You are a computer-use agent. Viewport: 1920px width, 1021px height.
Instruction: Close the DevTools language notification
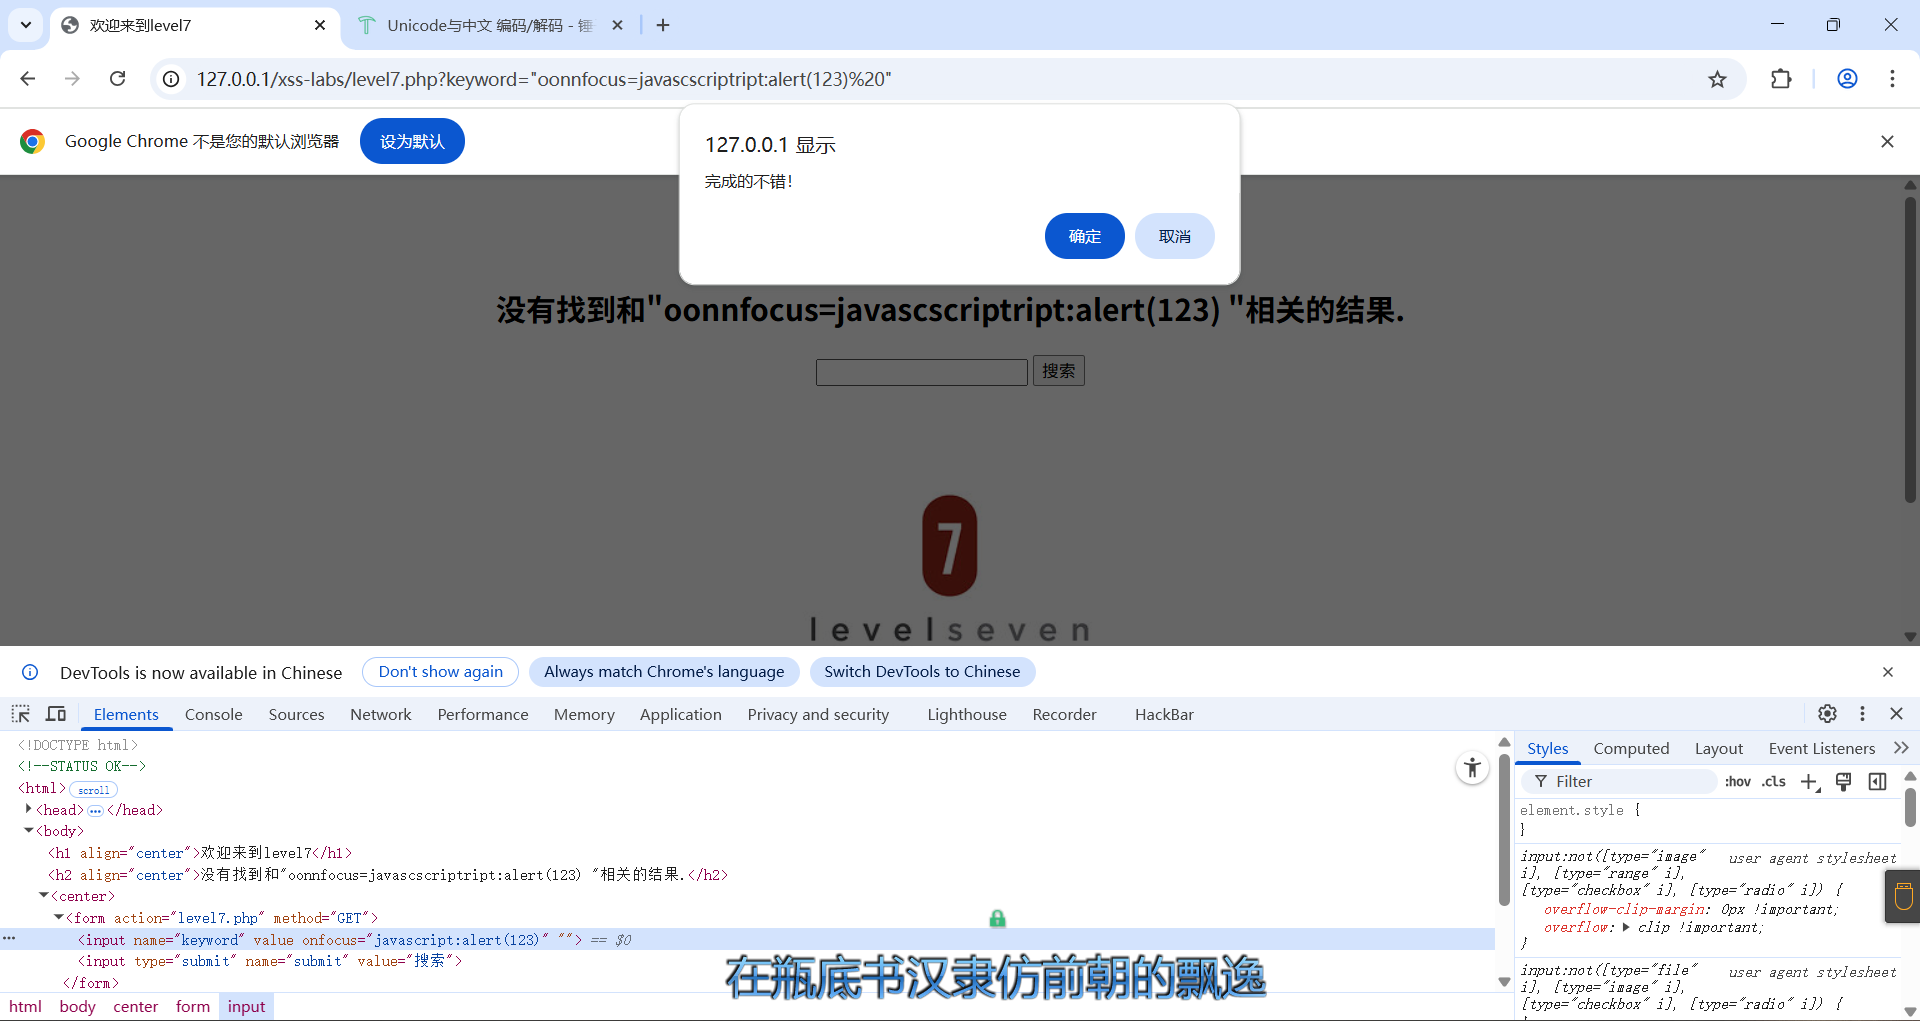(1888, 672)
